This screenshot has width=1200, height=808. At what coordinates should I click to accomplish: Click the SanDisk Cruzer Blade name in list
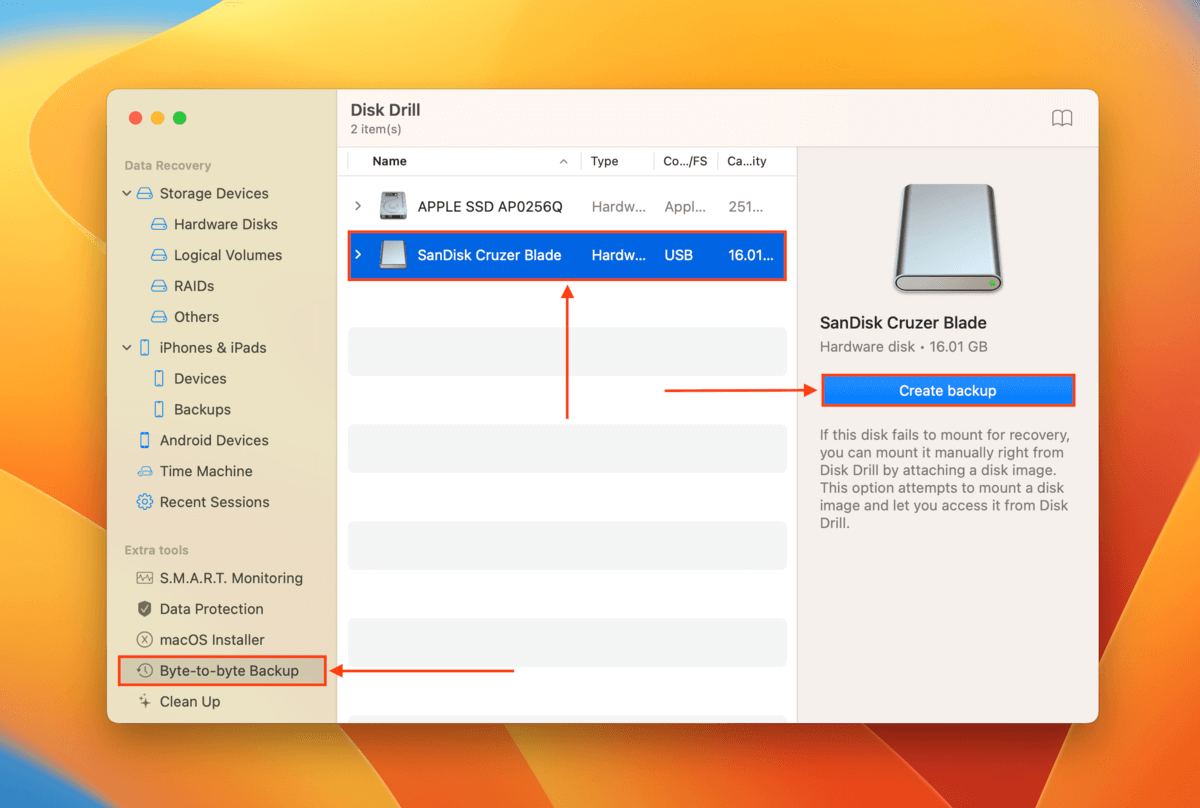489,255
